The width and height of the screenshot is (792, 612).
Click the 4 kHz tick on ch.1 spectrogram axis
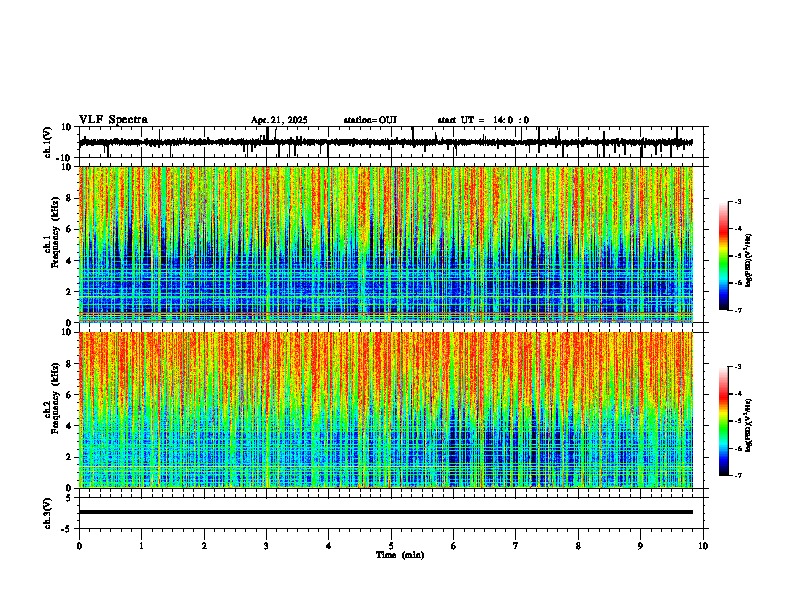(70, 261)
